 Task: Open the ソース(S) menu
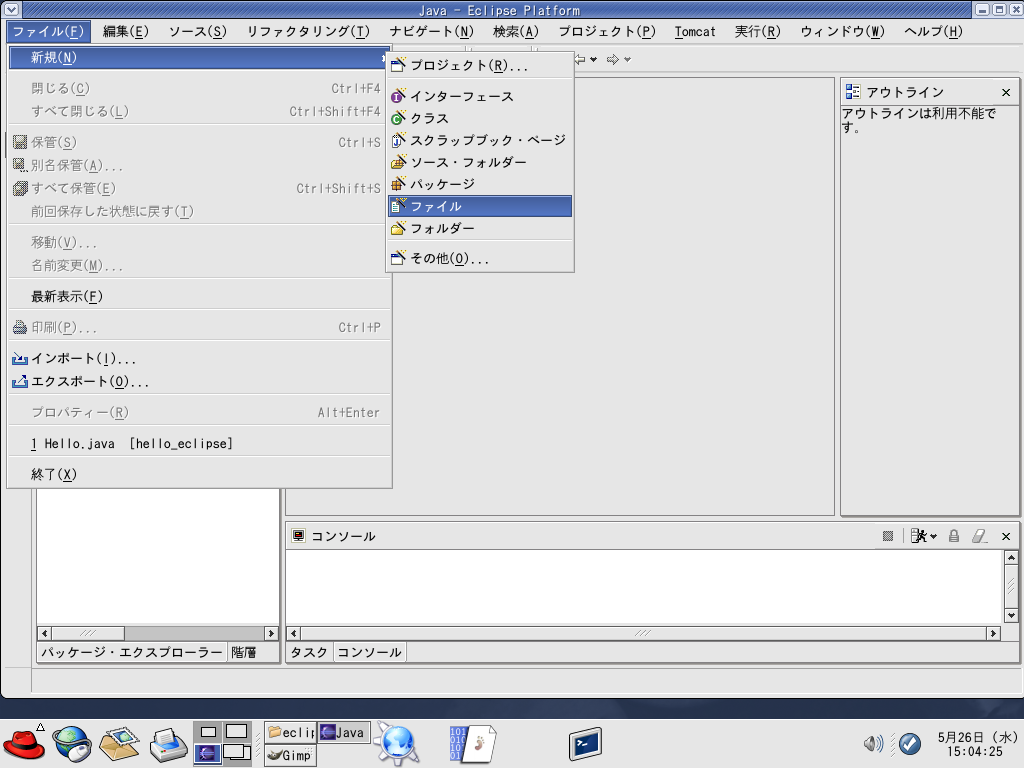(x=197, y=31)
